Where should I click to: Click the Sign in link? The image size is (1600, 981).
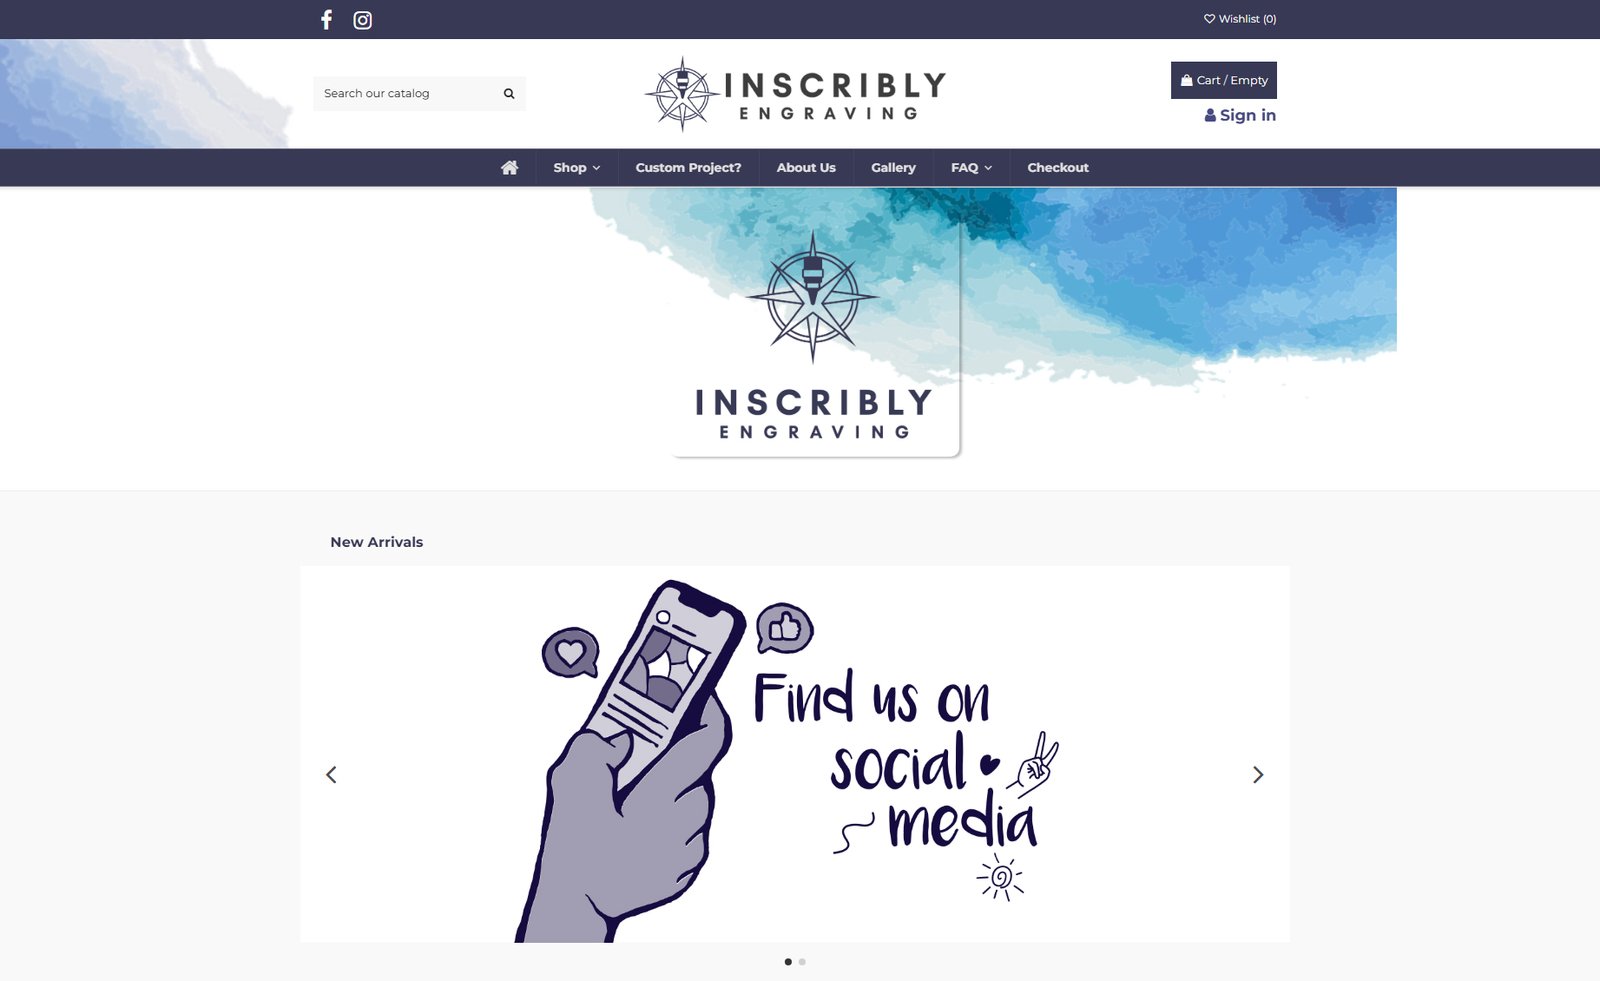(1240, 115)
